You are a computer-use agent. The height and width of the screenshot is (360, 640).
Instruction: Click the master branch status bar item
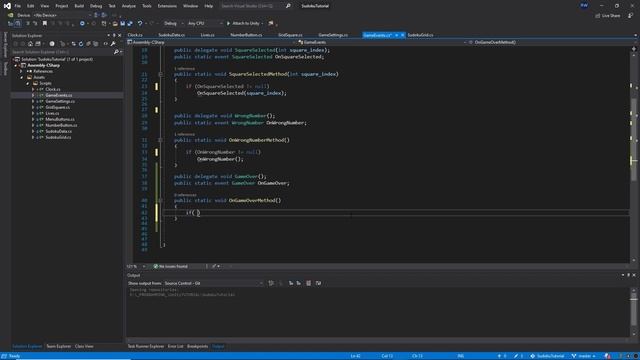[x=583, y=356]
